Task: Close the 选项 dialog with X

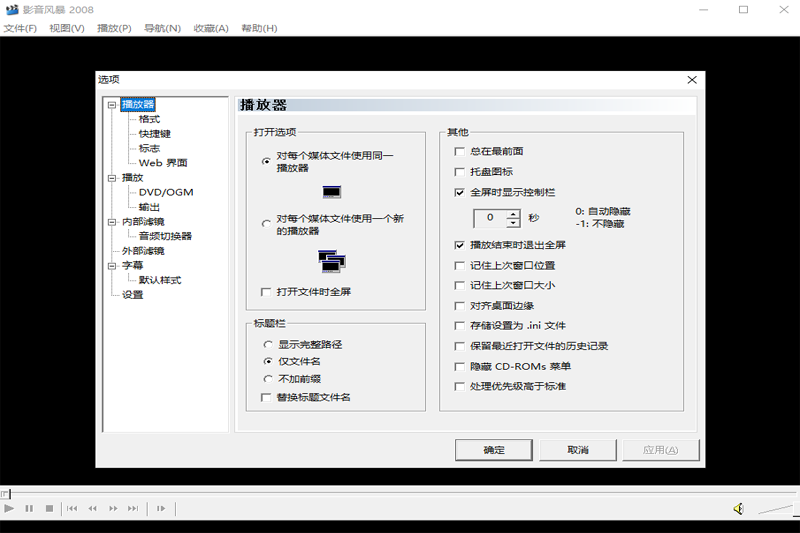Action: pos(692,80)
